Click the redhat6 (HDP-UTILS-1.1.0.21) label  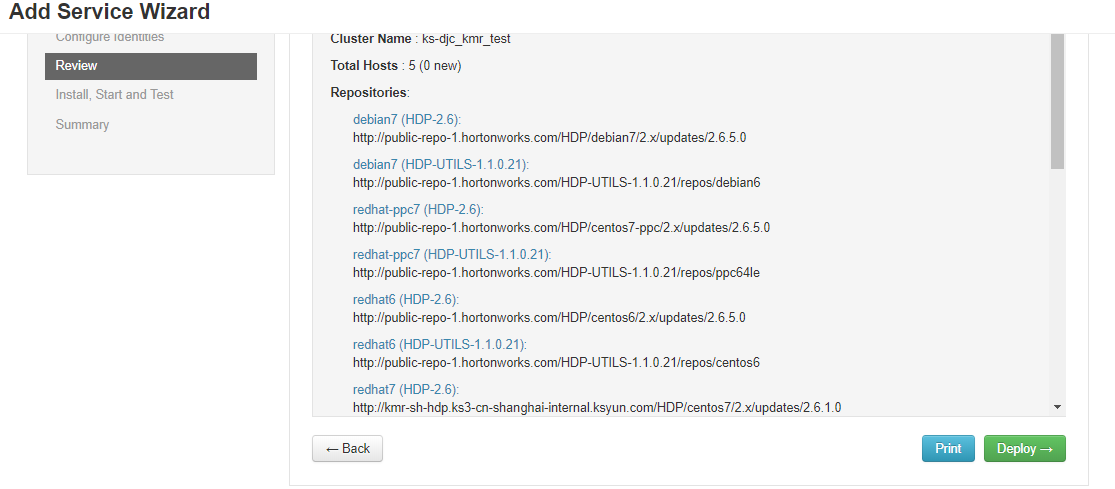click(x=439, y=344)
